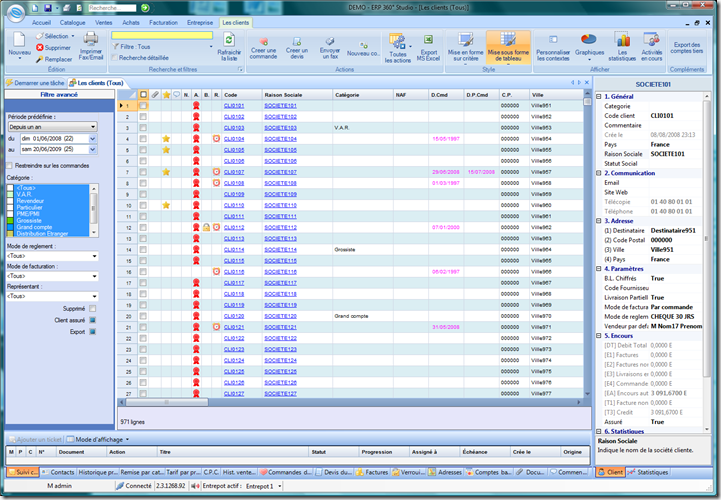
Task: Open company link SOCIETE112
Action: (280, 227)
